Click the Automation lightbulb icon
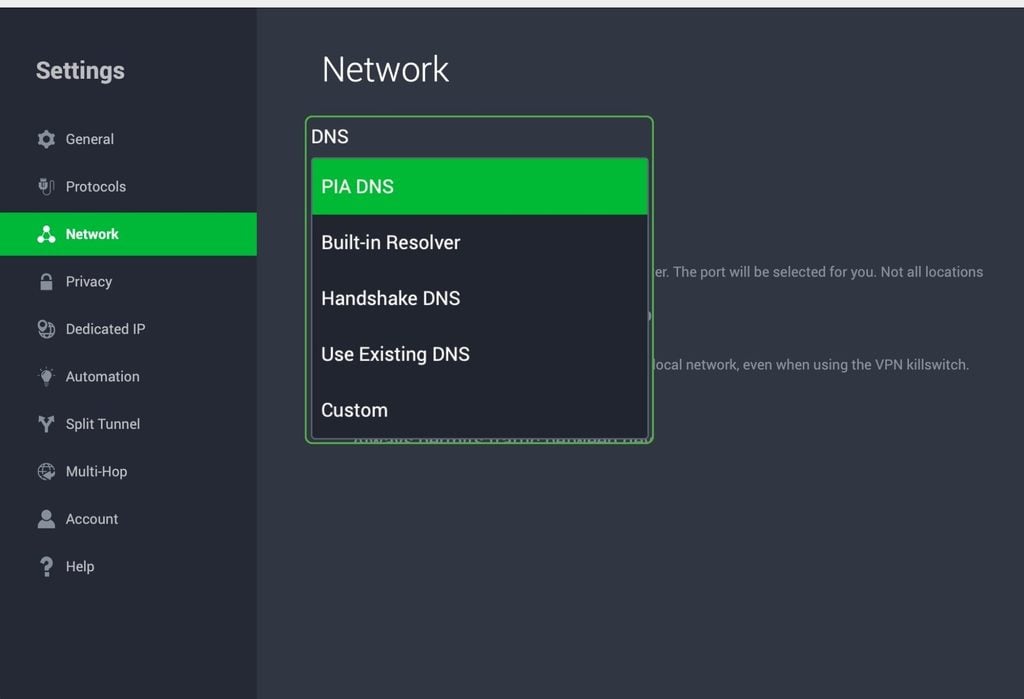The image size is (1024, 699). (46, 377)
